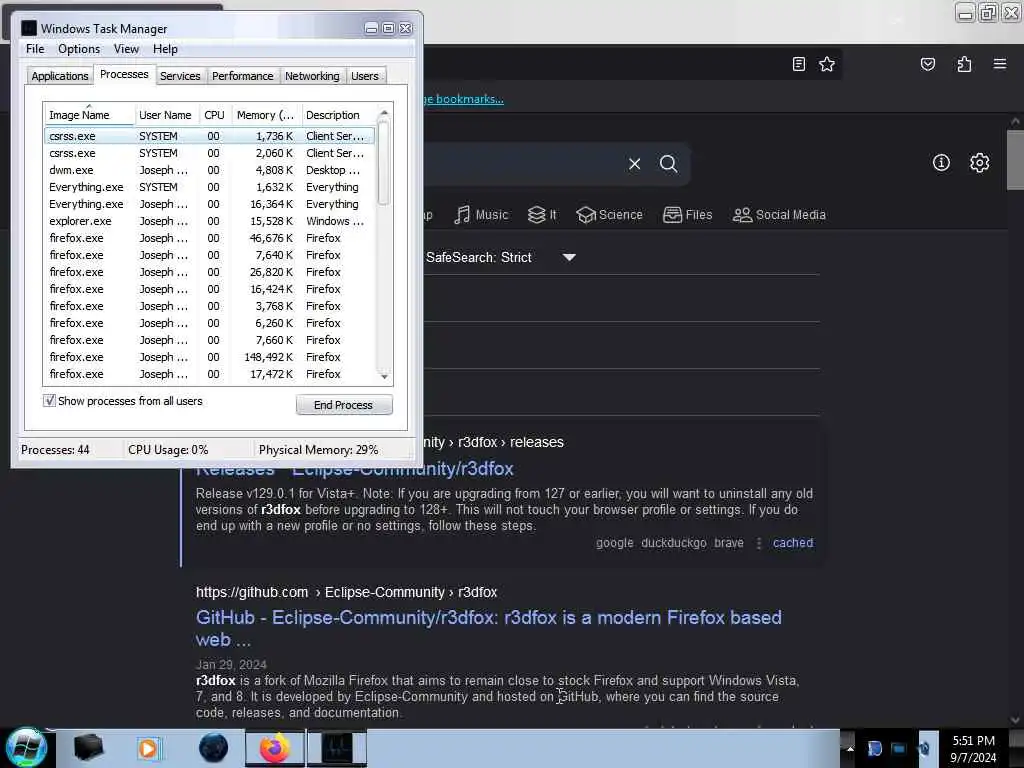Click the End Process button
This screenshot has width=1024, height=768.
coord(344,405)
